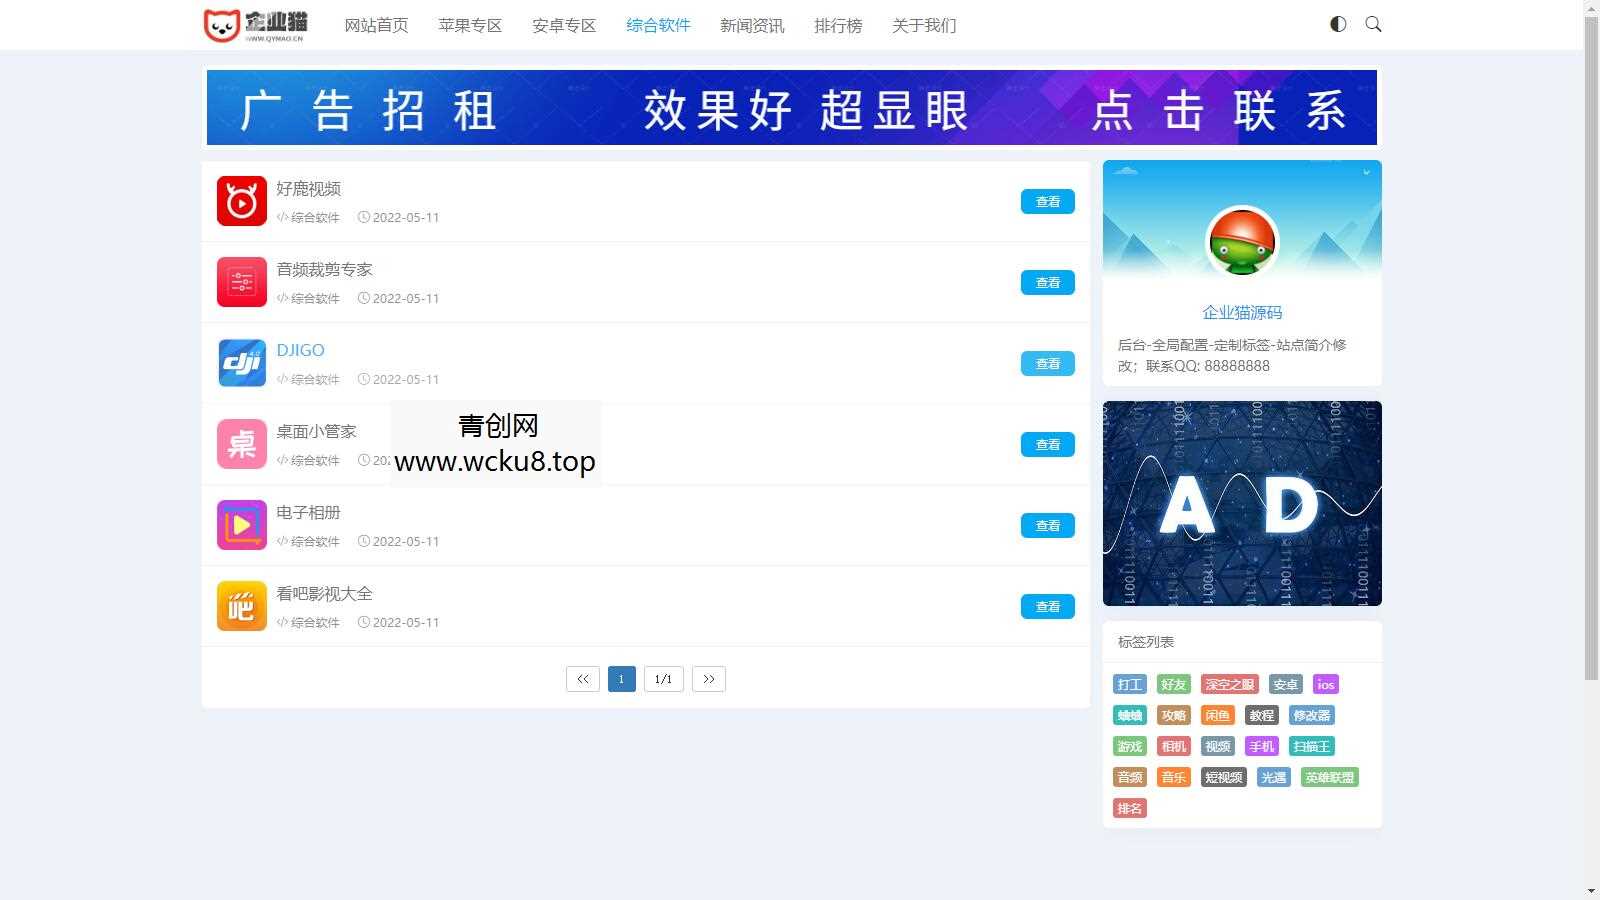This screenshot has height=900, width=1600.
Task: Open the 企业猫源码 link
Action: coord(1241,311)
